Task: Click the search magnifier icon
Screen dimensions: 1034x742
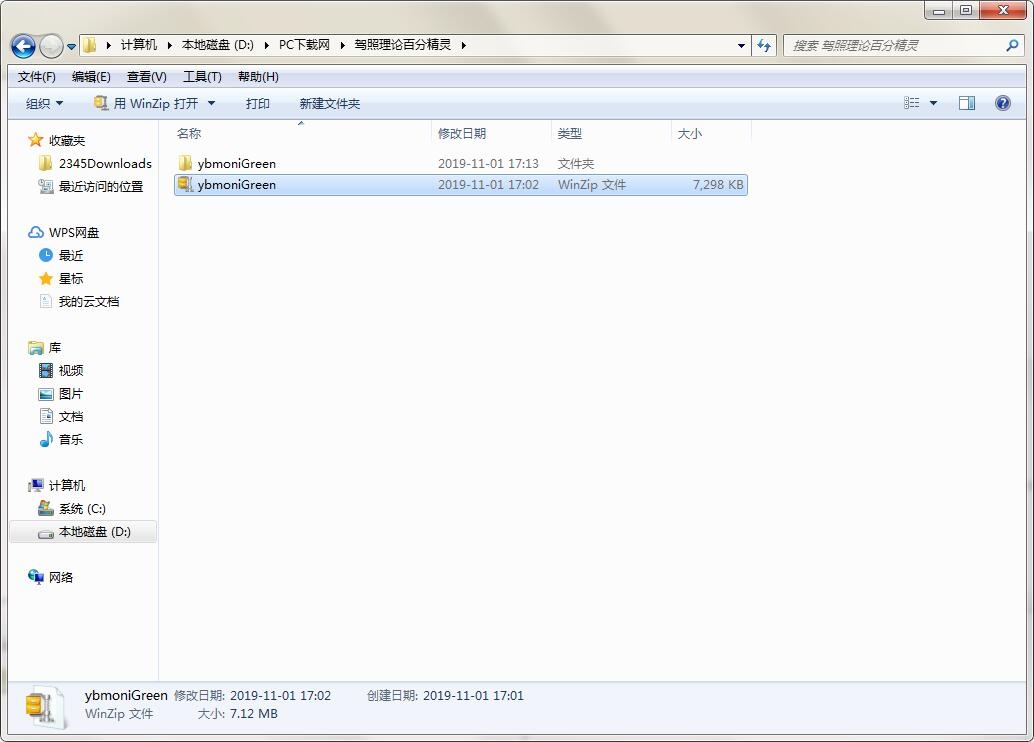Action: [x=1012, y=46]
